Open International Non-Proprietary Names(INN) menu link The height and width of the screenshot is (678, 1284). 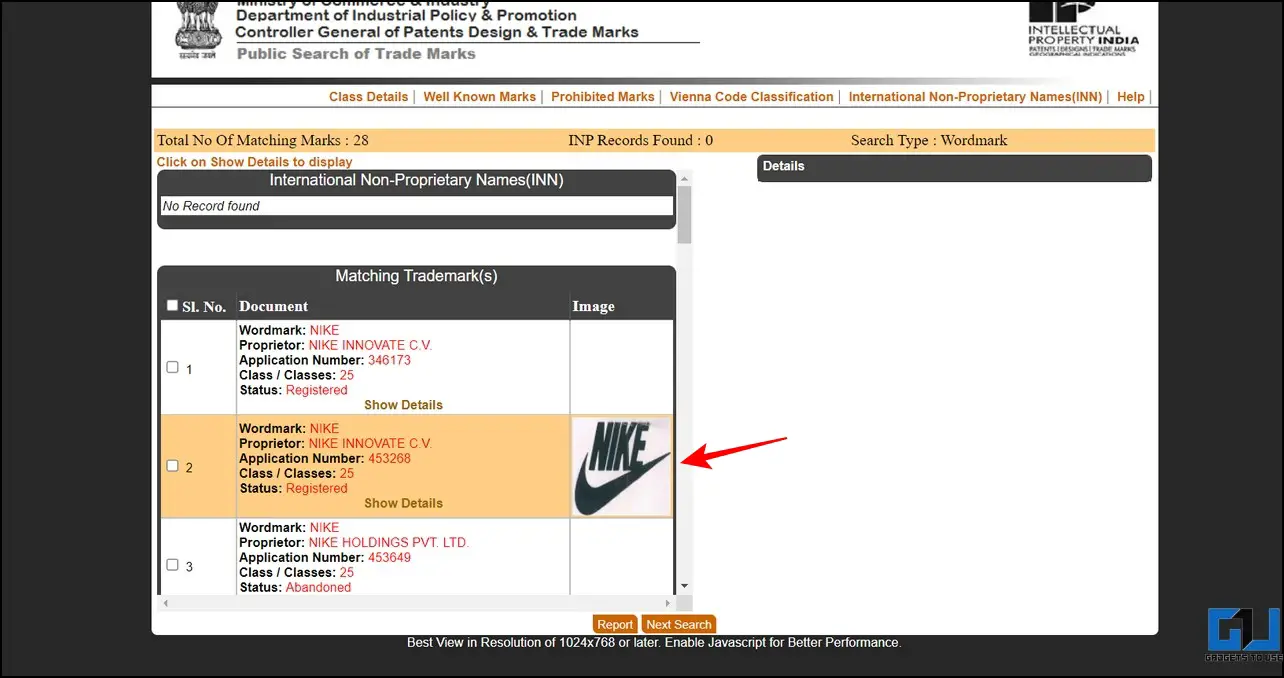point(975,97)
